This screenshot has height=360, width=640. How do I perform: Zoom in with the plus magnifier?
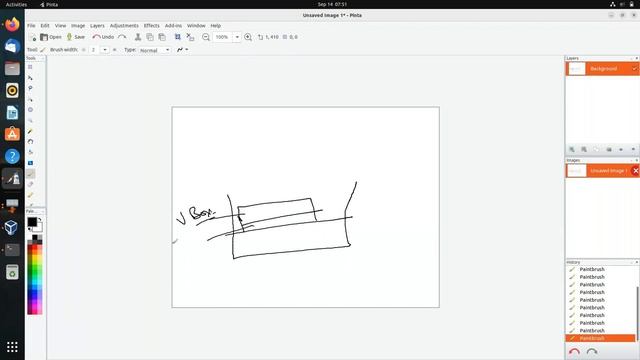click(x=248, y=37)
